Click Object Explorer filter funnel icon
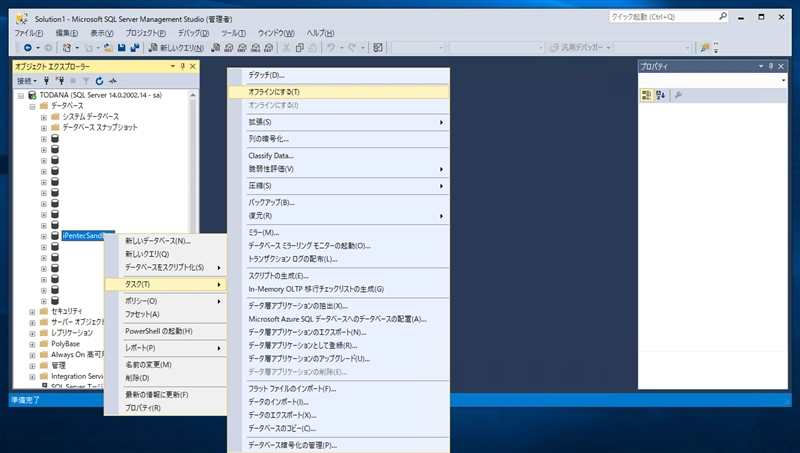The image size is (800, 453). (x=86, y=81)
